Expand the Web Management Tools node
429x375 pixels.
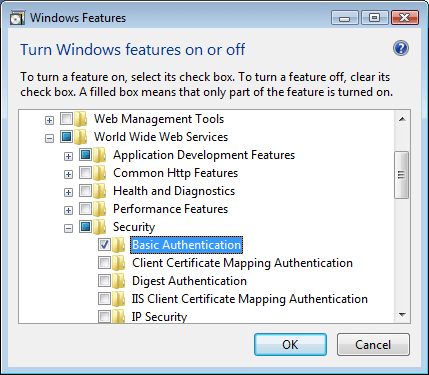(49, 120)
